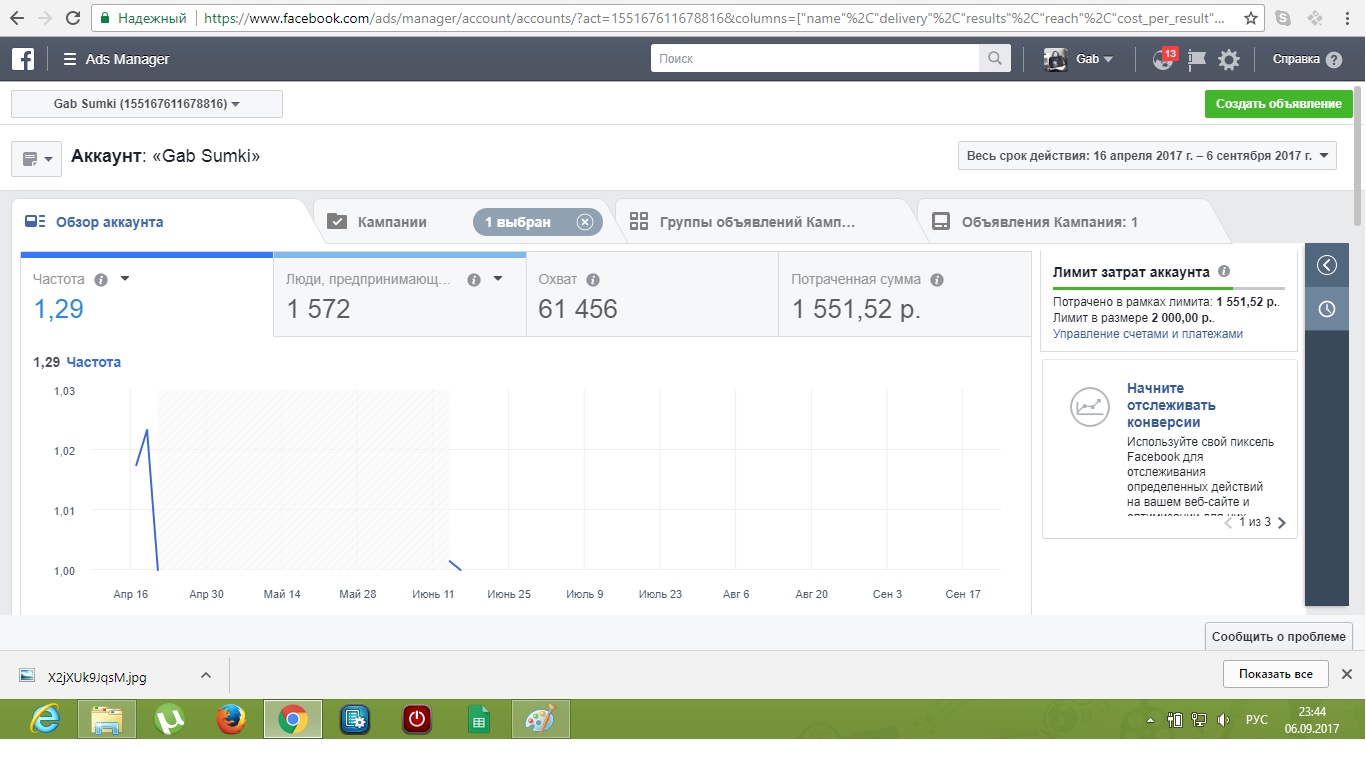Show info for Охват metric
The image size is (1366, 768).
pyautogui.click(x=593, y=280)
